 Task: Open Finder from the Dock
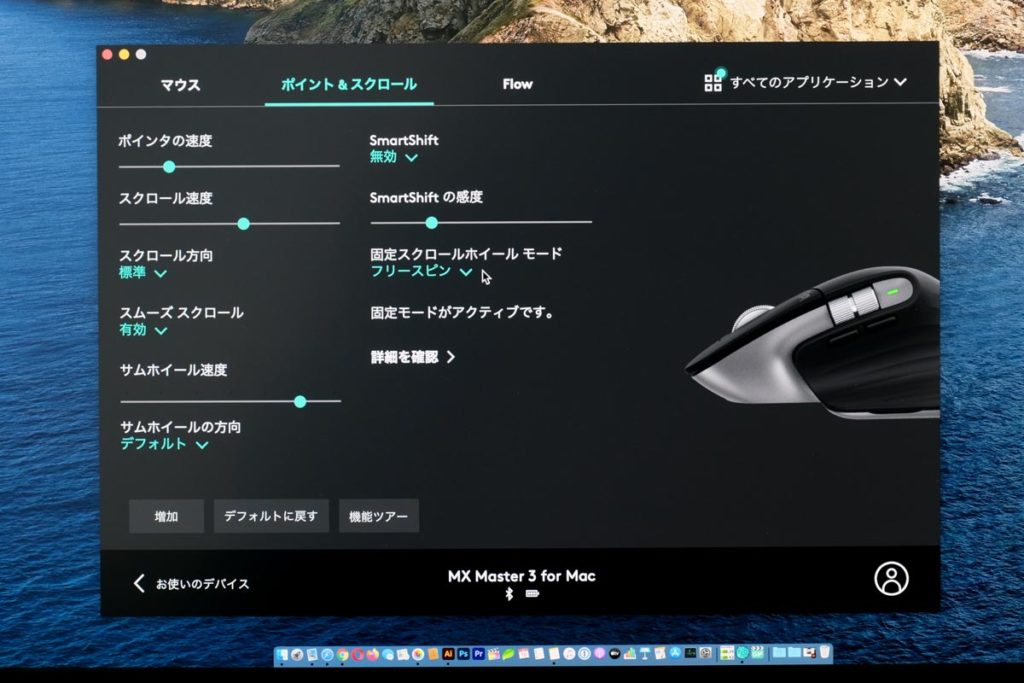tap(282, 654)
